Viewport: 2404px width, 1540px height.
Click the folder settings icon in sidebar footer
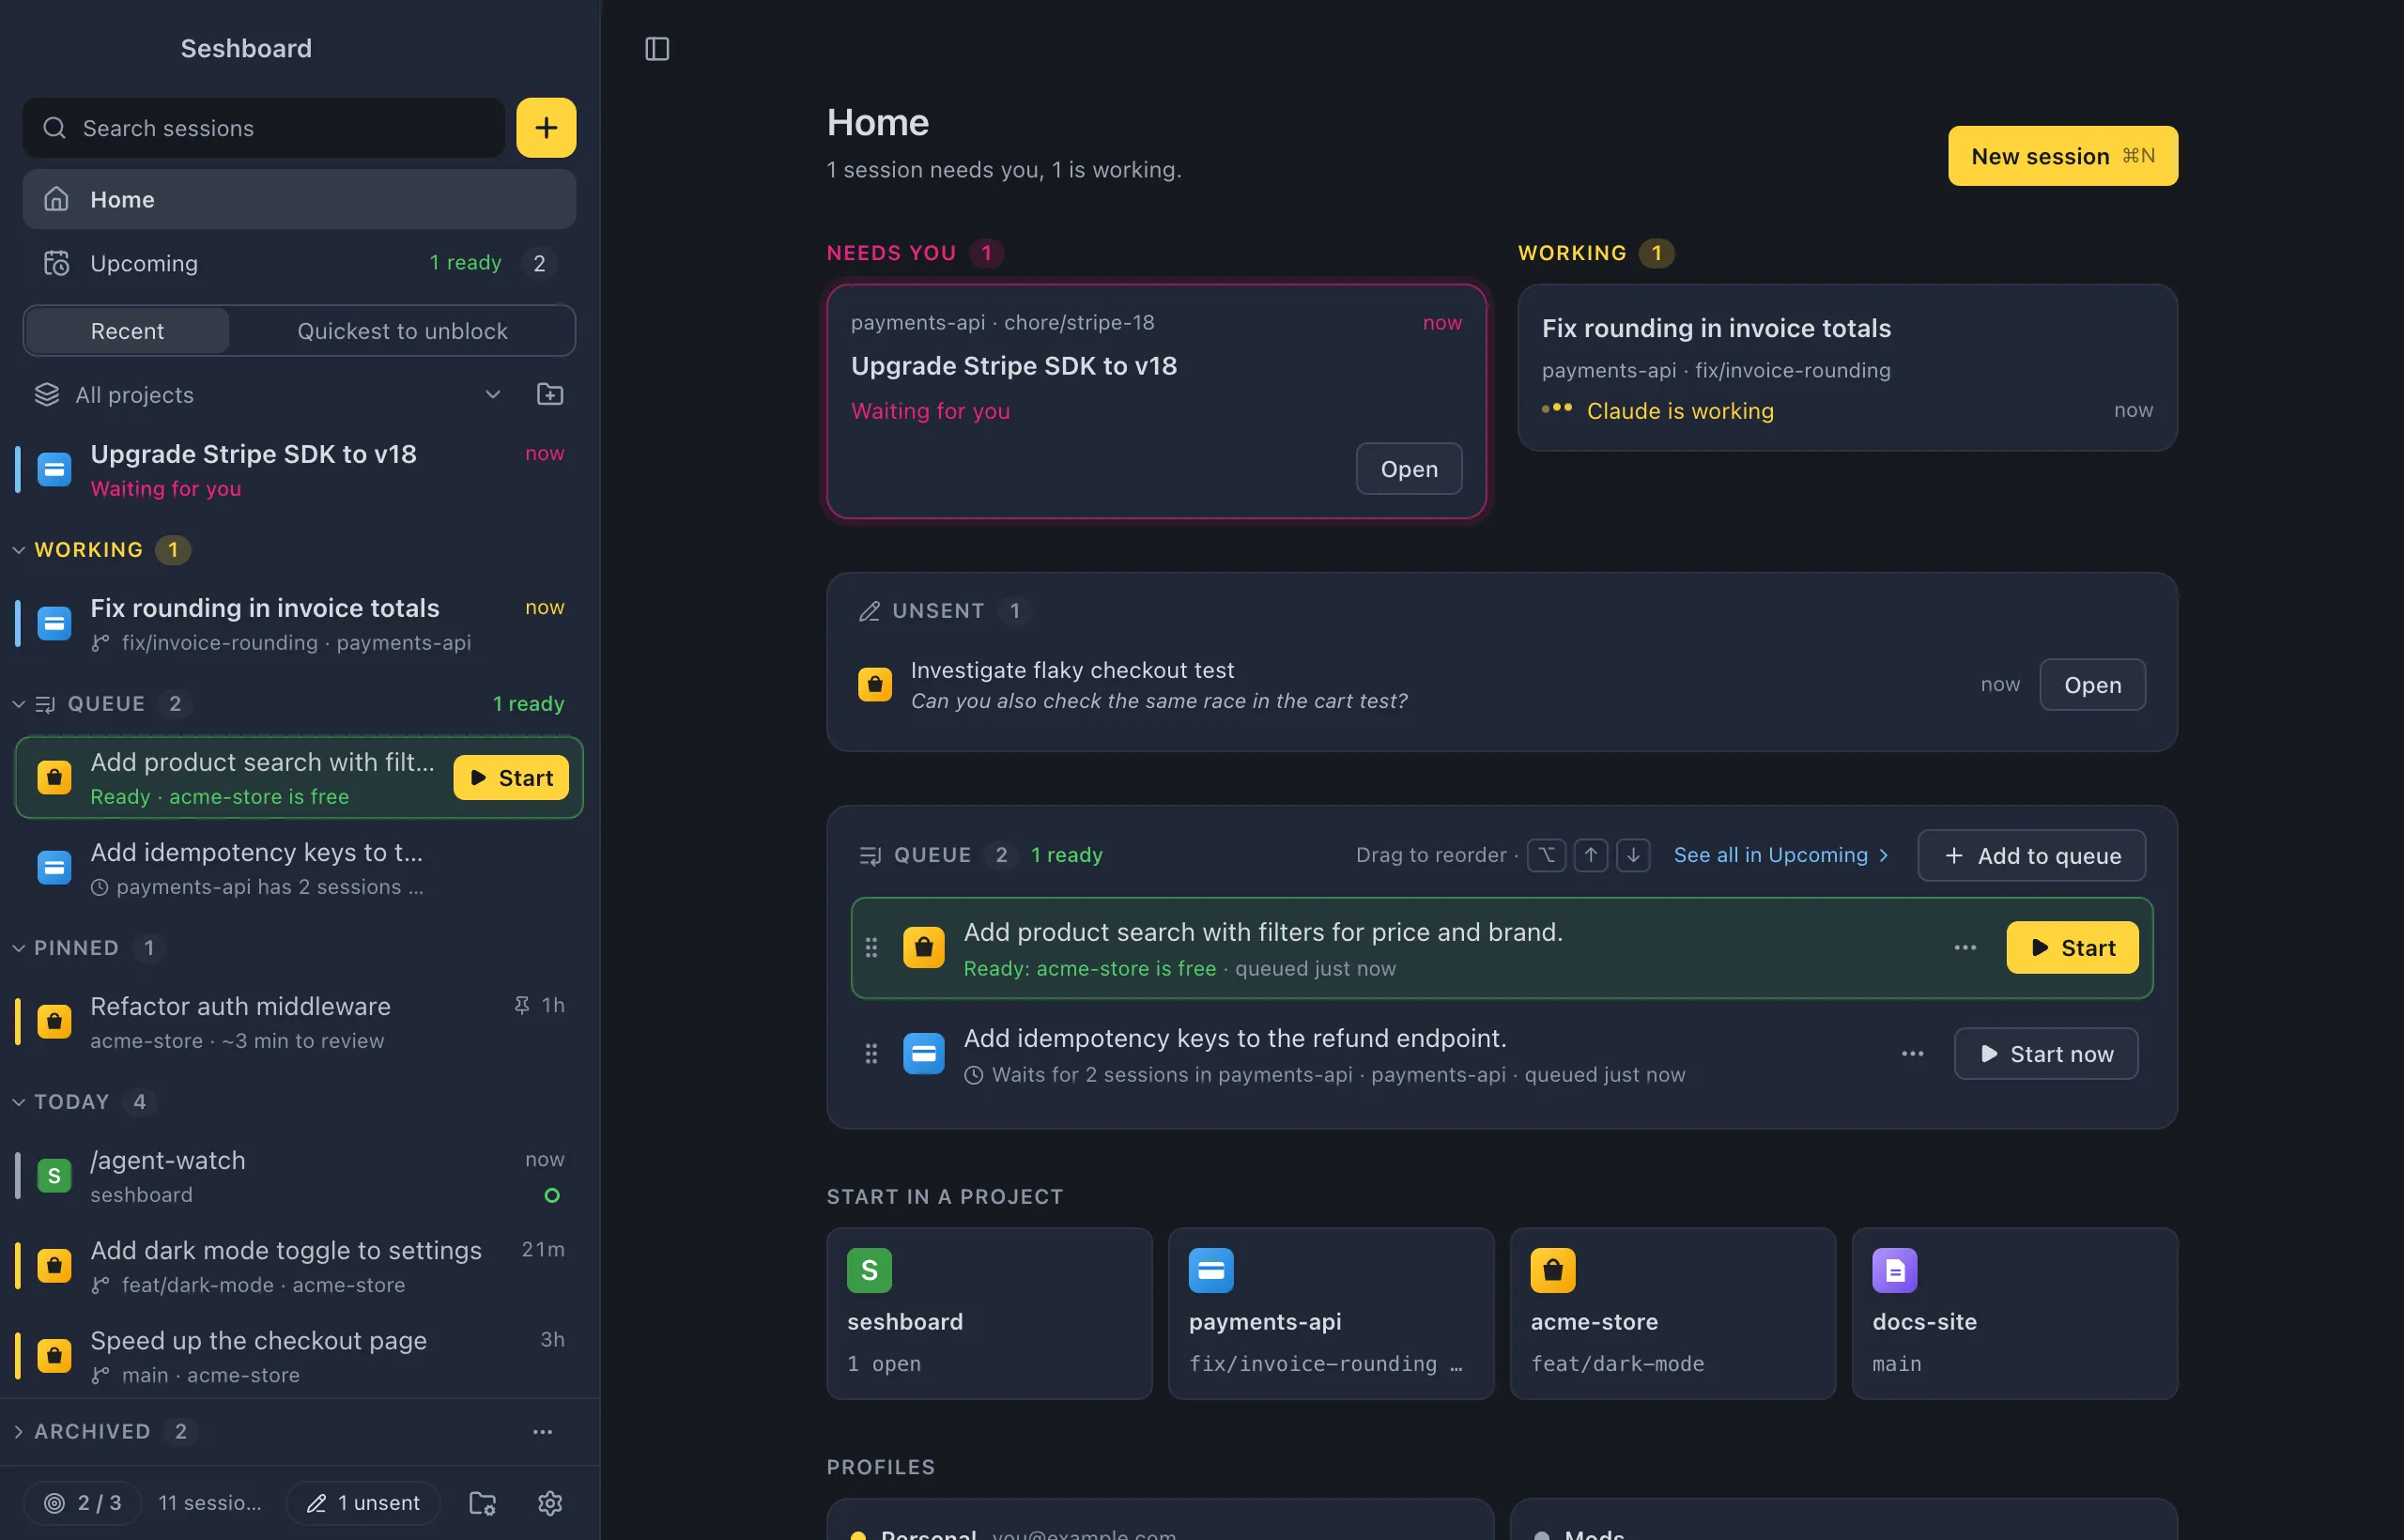click(483, 1503)
